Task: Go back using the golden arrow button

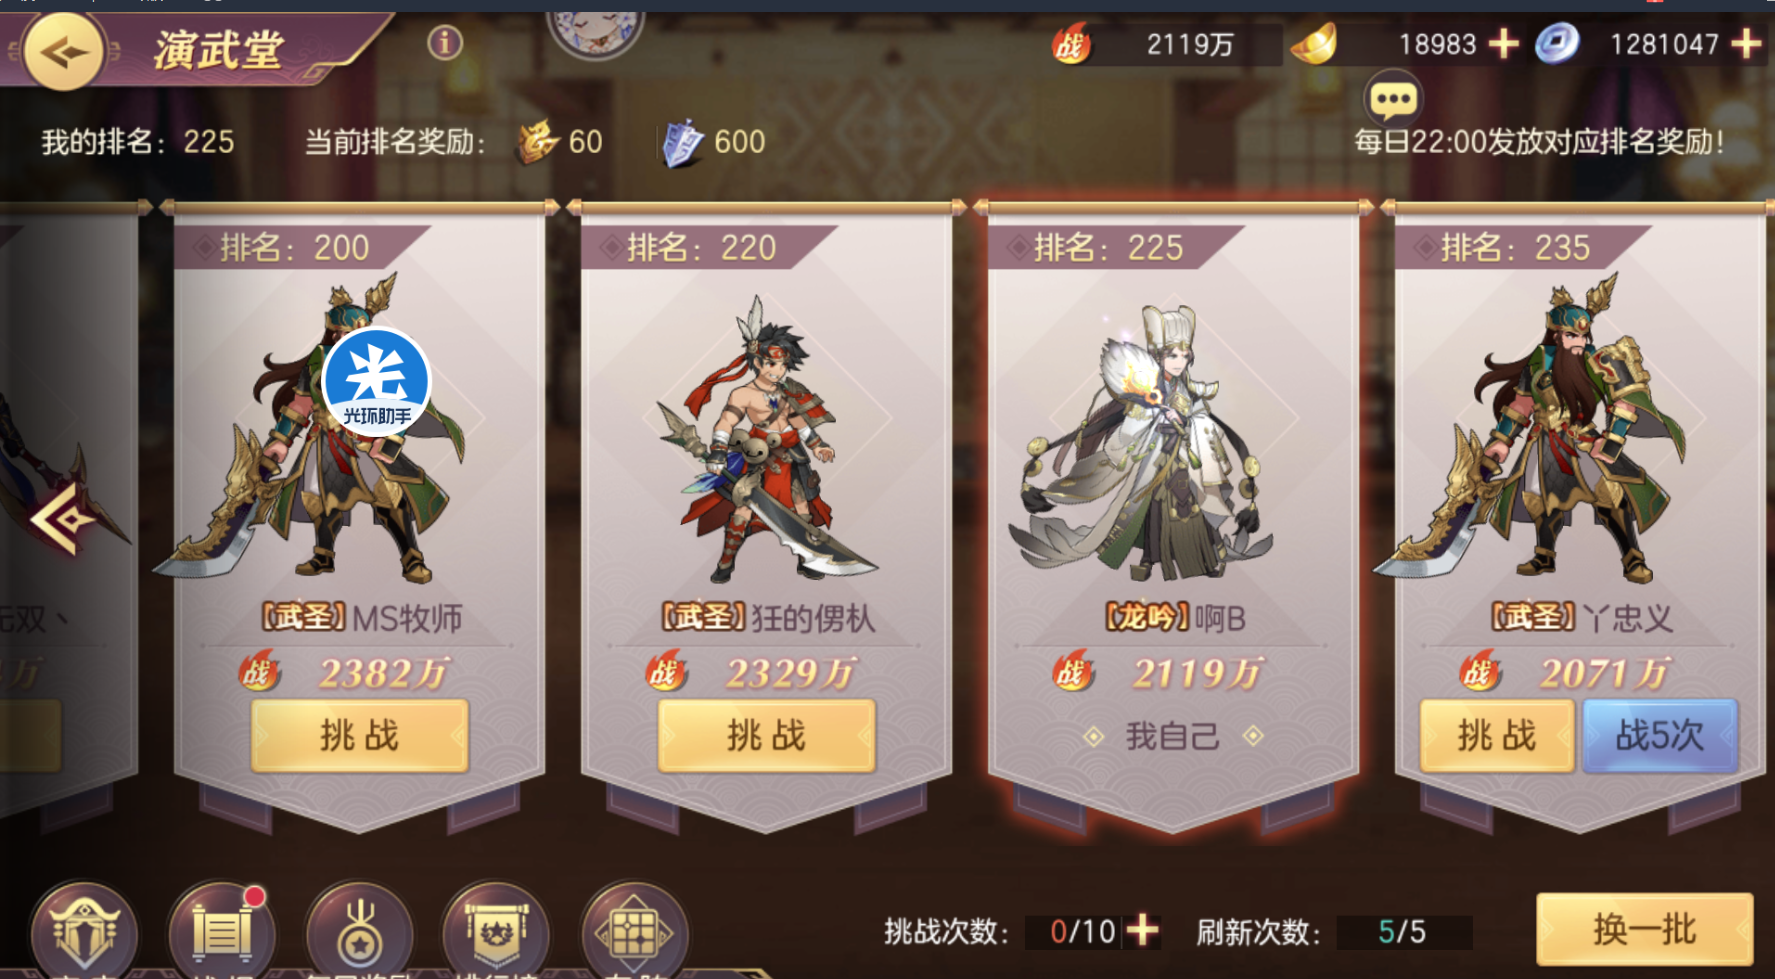Action: point(64,51)
